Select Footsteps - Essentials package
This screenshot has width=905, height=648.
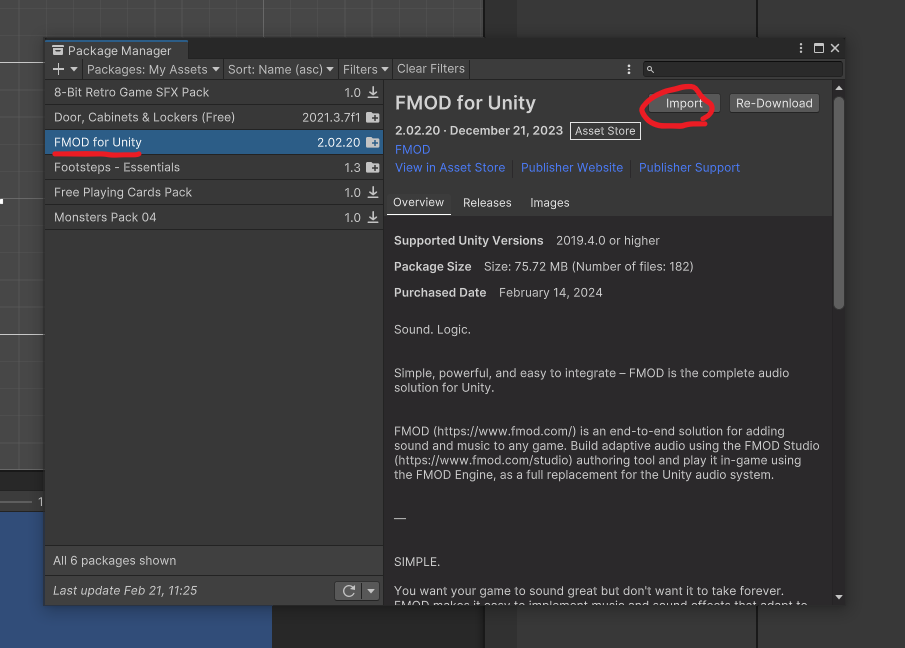point(214,167)
